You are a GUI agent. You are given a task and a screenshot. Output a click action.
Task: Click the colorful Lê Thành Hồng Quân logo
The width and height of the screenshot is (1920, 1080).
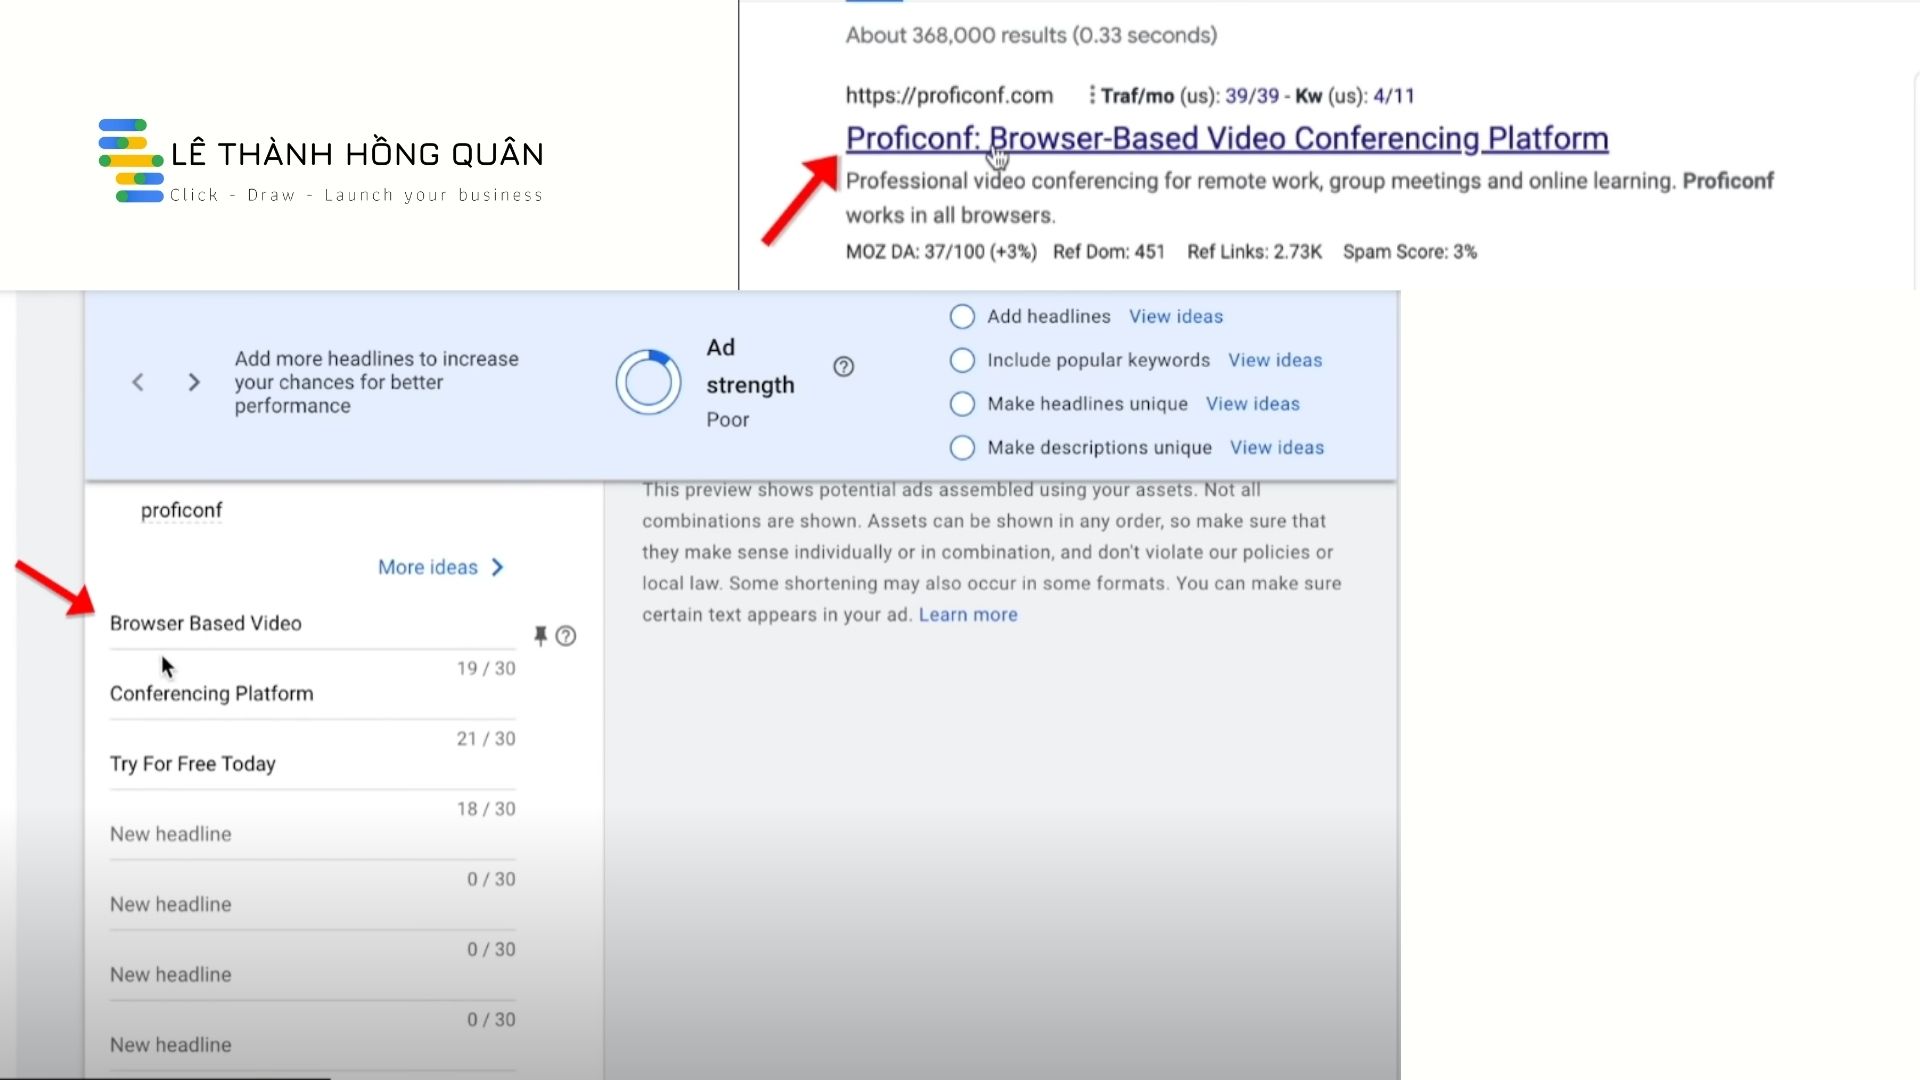(x=130, y=161)
